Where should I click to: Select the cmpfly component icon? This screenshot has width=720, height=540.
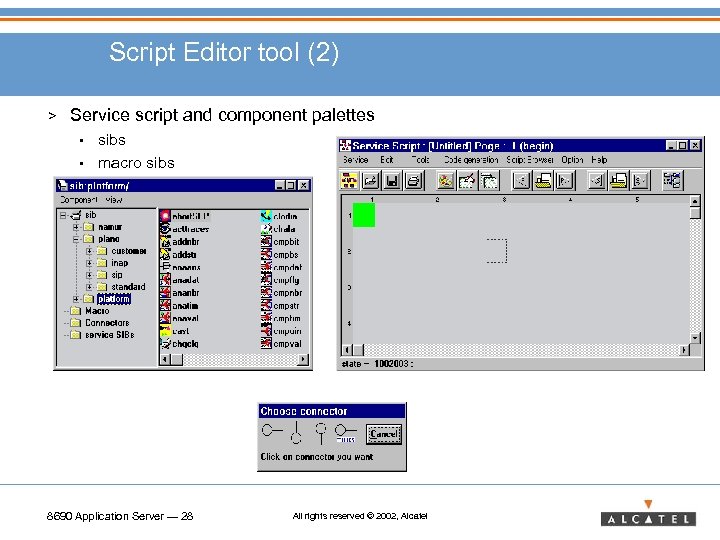coord(266,279)
